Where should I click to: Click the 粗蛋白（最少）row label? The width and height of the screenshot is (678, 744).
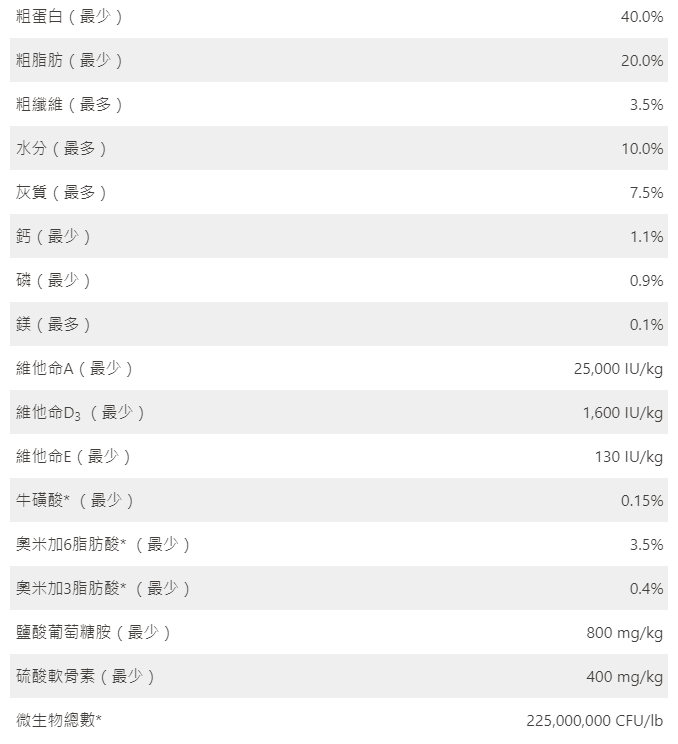70,17
